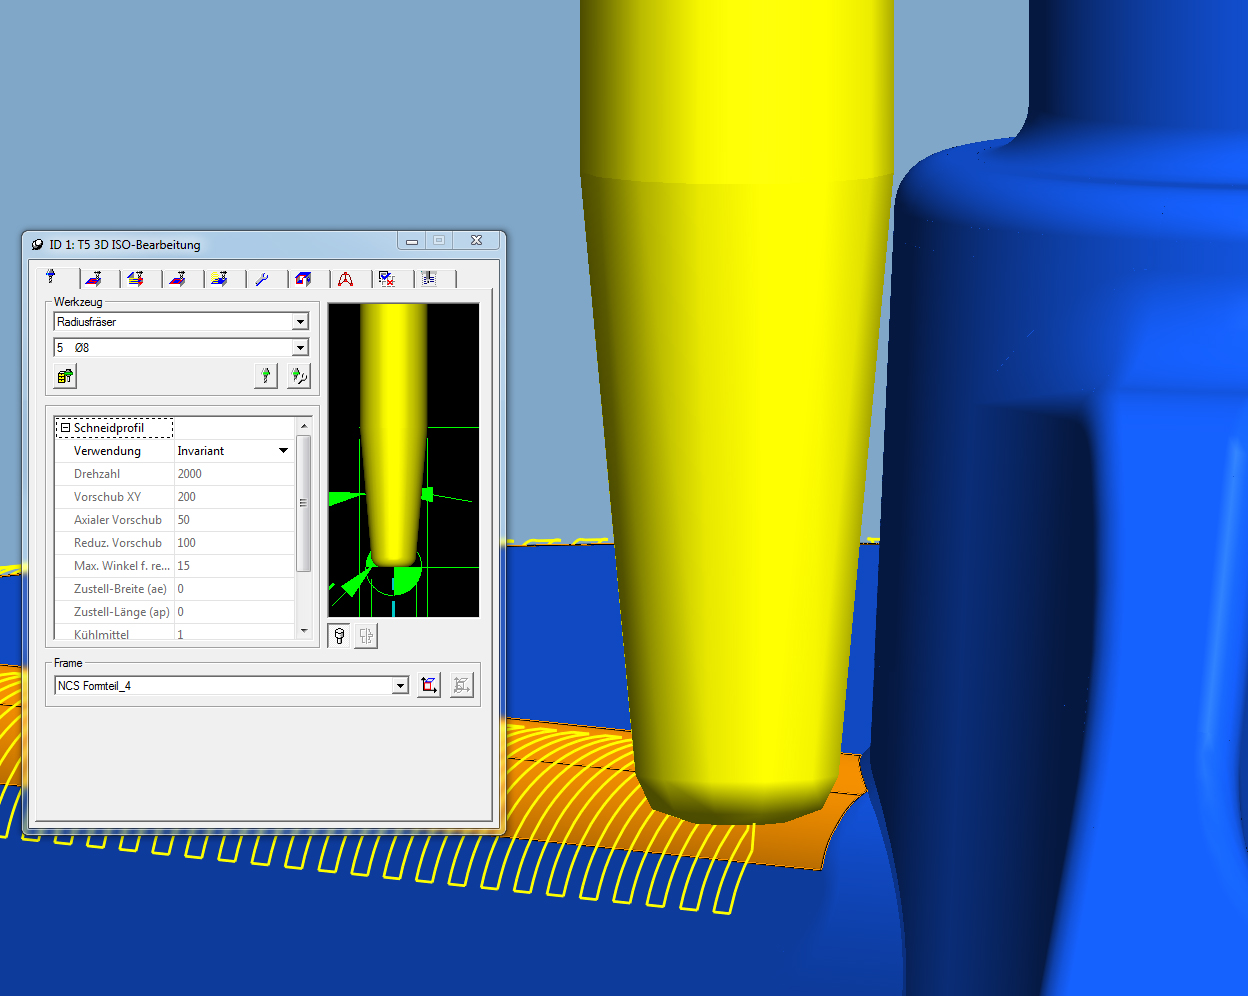Screen dimensions: 1248x996
Task: Collapse the Schneidprofil group
Action: tap(65, 428)
